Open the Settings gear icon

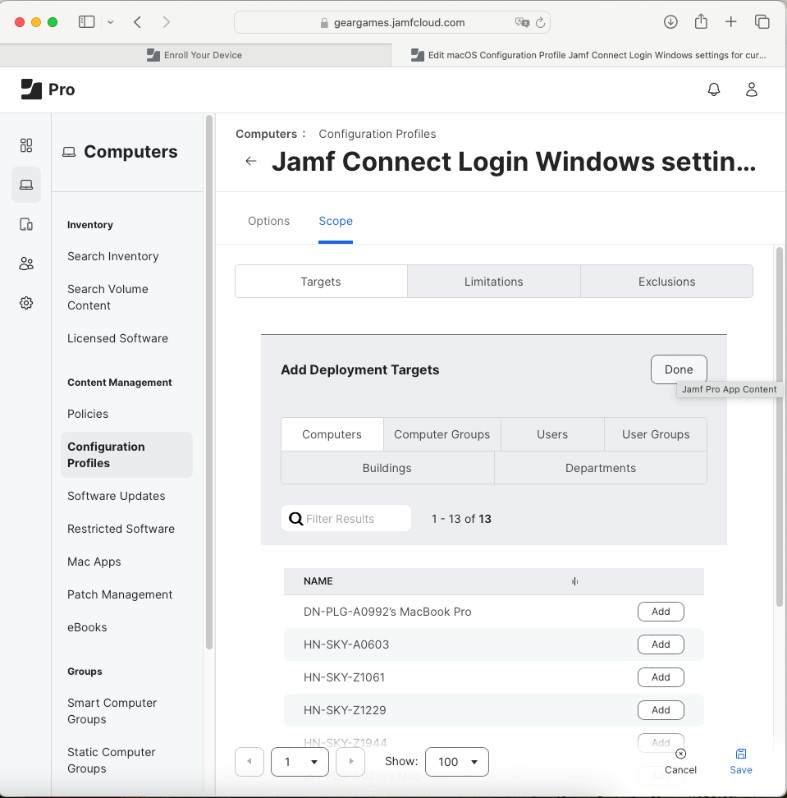(x=26, y=303)
